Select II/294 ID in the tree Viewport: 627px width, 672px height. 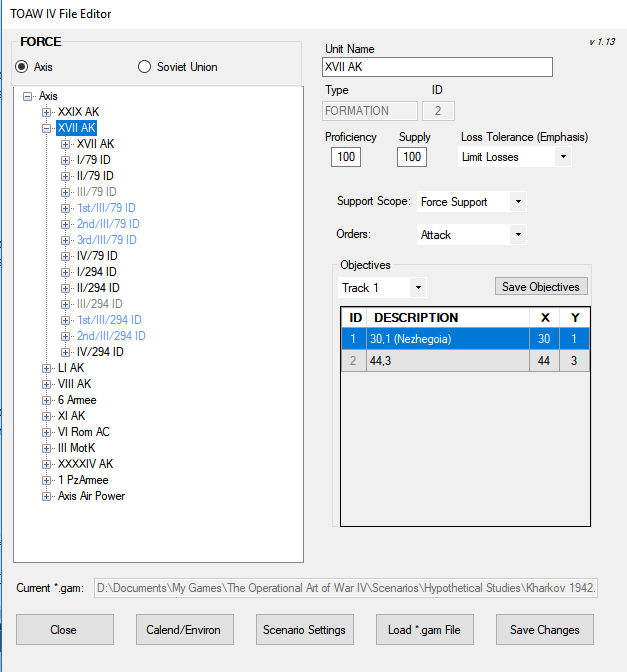(x=98, y=288)
